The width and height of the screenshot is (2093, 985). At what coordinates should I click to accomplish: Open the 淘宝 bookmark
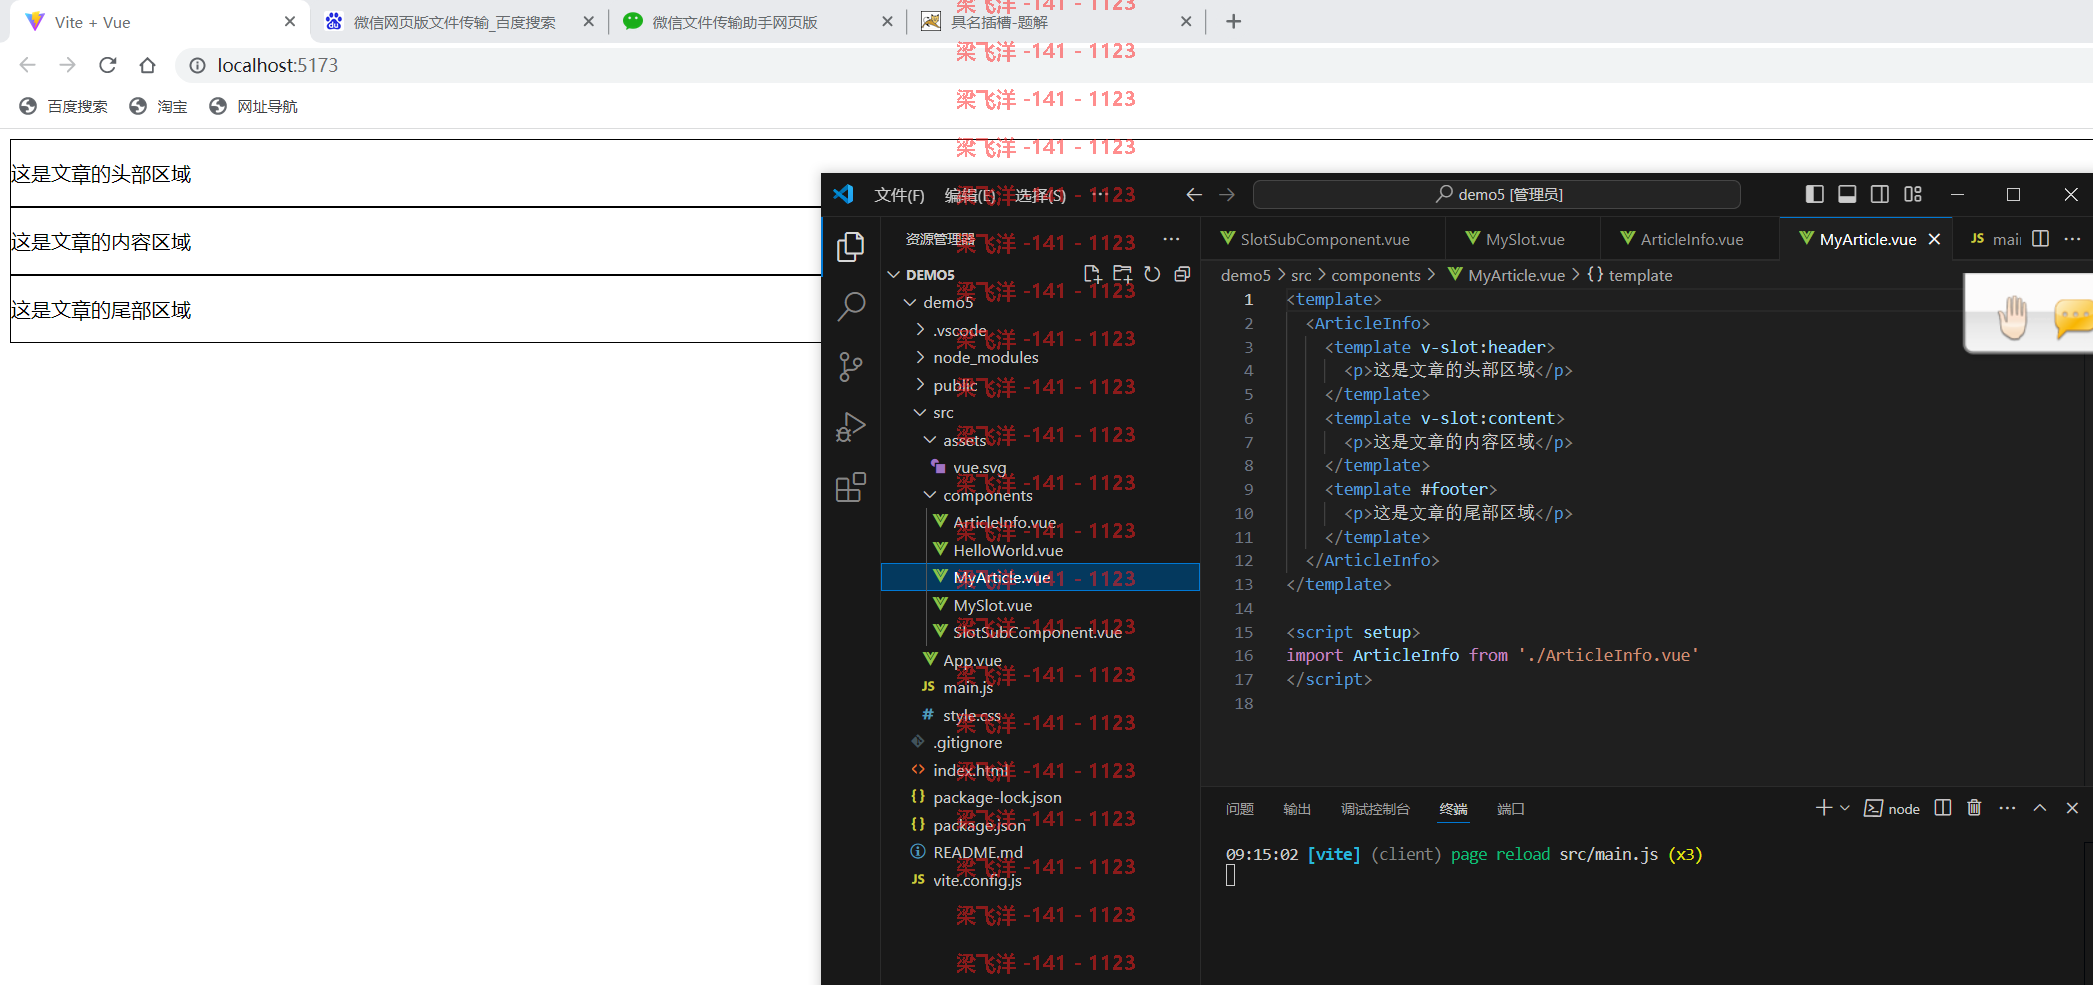(158, 106)
